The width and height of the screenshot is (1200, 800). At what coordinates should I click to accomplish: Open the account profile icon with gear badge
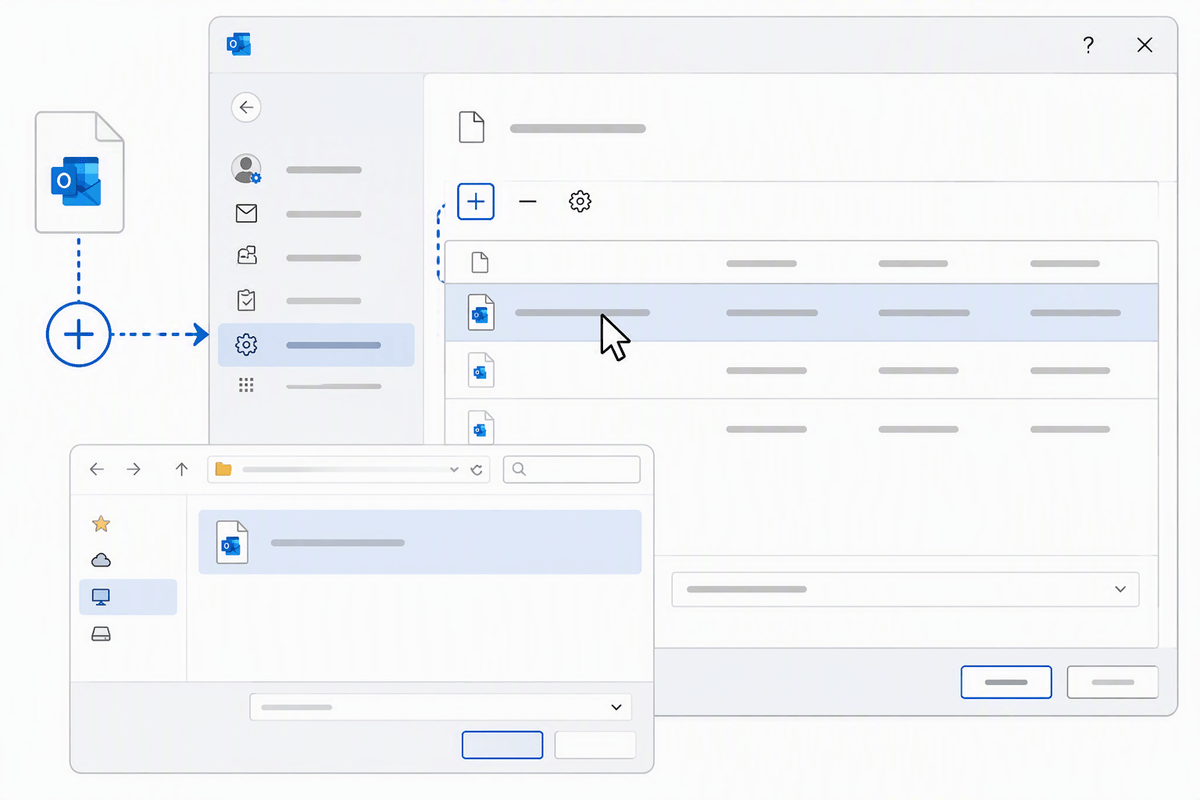[246, 169]
